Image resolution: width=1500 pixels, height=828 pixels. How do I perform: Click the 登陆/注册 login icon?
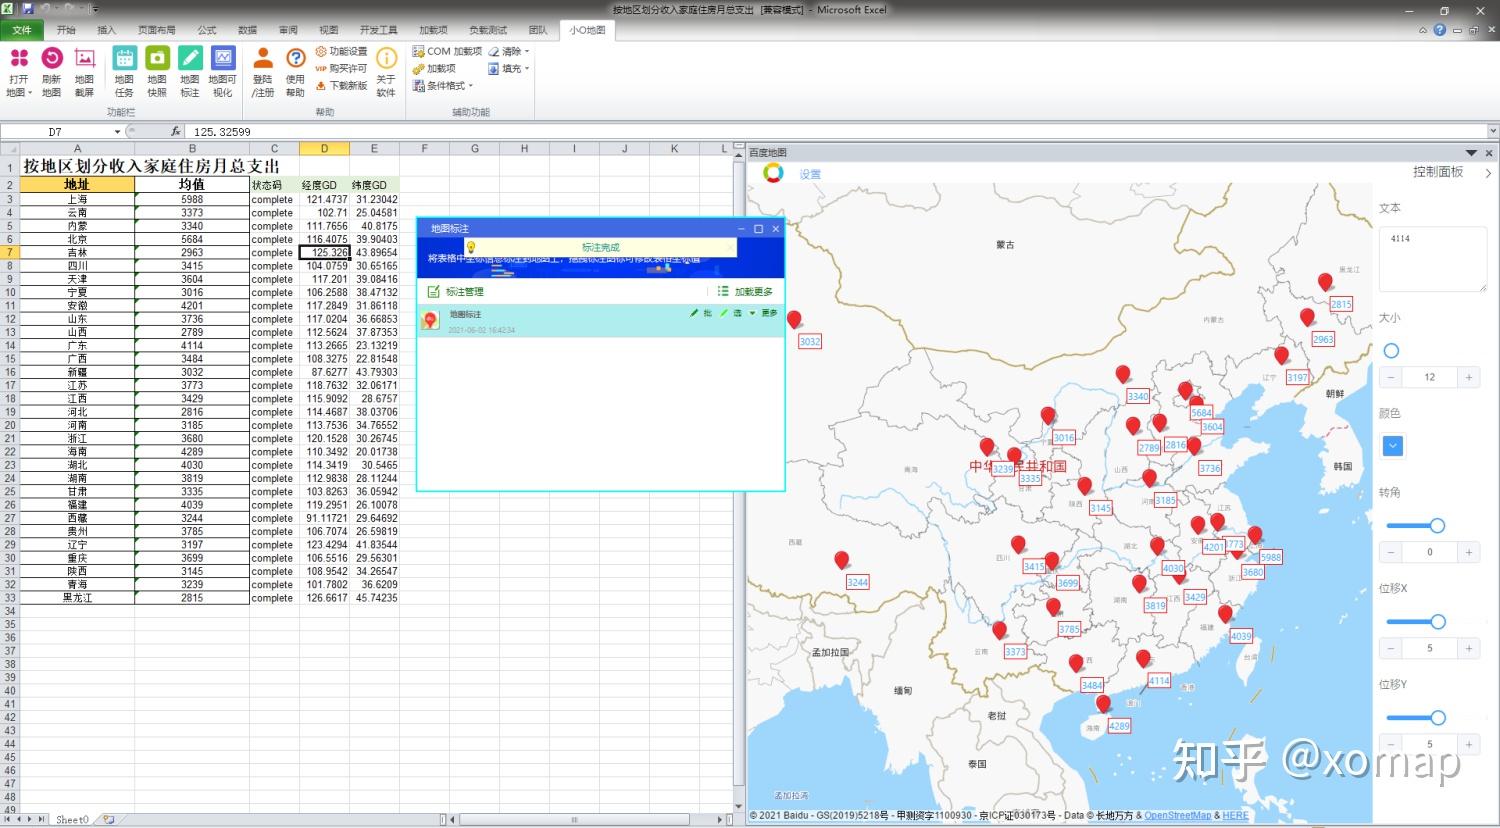tap(263, 60)
